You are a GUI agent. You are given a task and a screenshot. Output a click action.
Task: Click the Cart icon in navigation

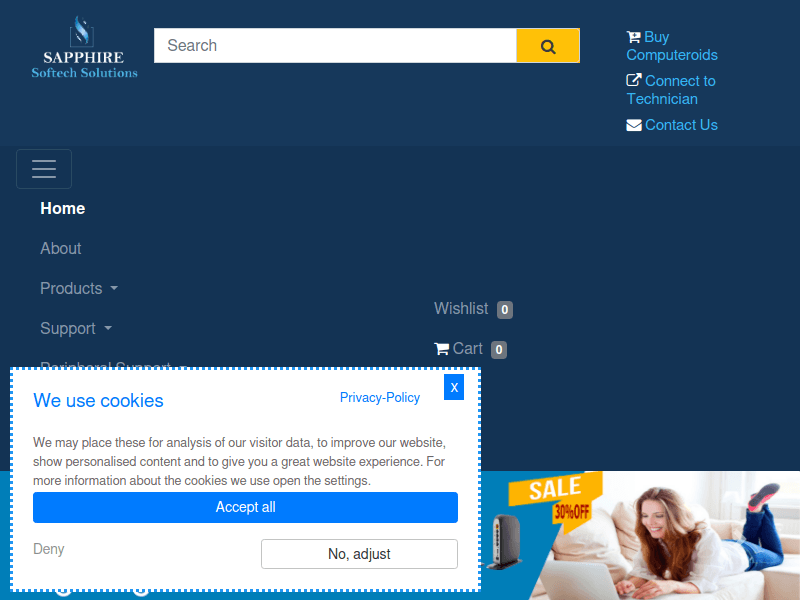click(x=442, y=349)
